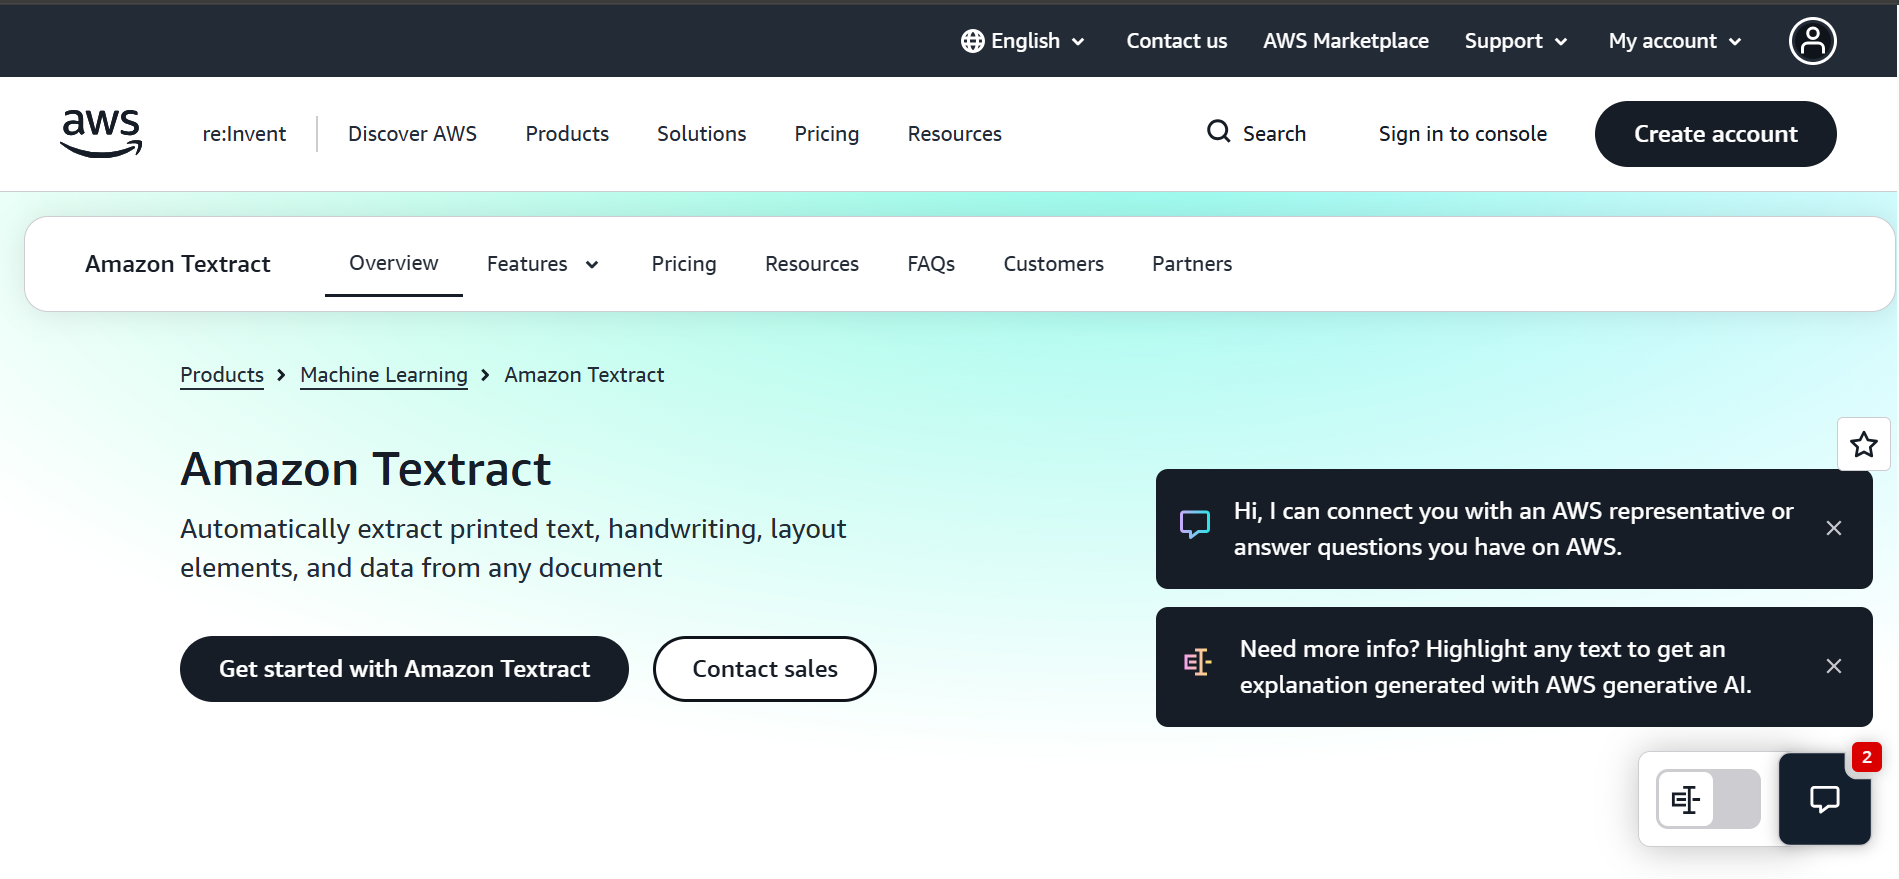
Task: Open the Discover AWS menu
Action: (412, 134)
